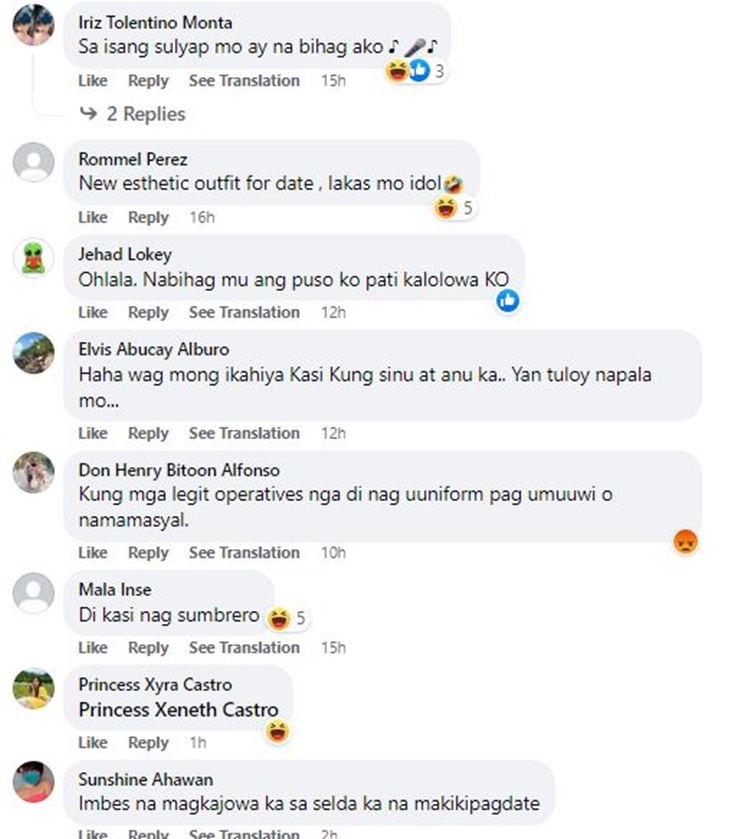The width and height of the screenshot is (750, 839).
Task: Open Jehad Lokey's frog avatar
Action: [x=34, y=258]
